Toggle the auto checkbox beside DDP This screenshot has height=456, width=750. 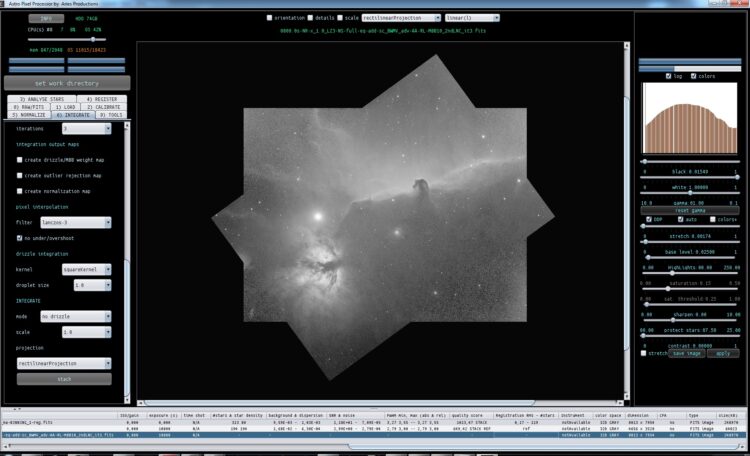(x=681, y=219)
